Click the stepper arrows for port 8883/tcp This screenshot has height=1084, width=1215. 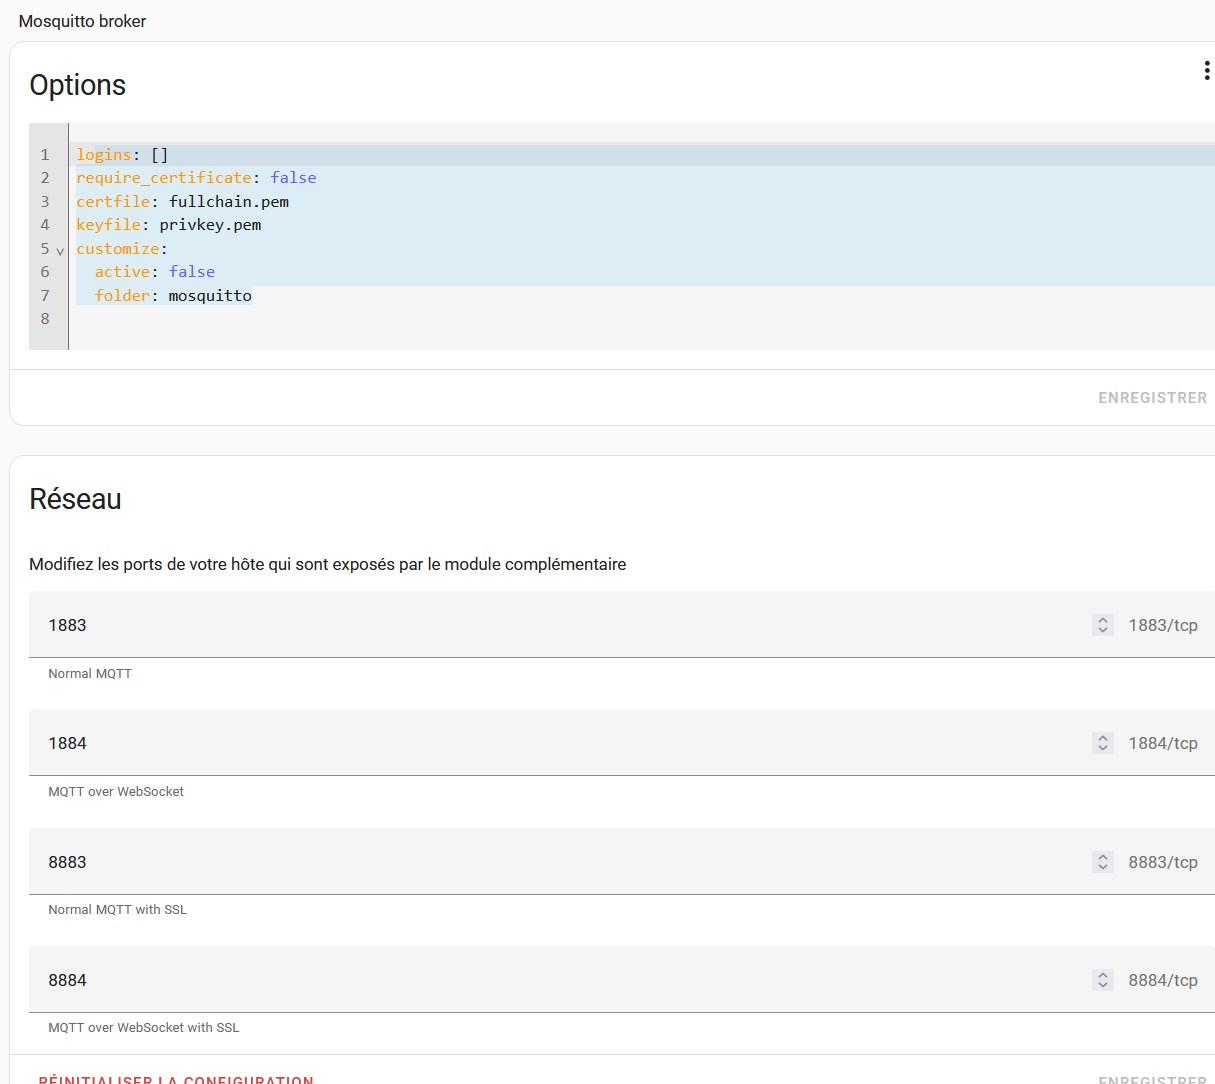1102,862
